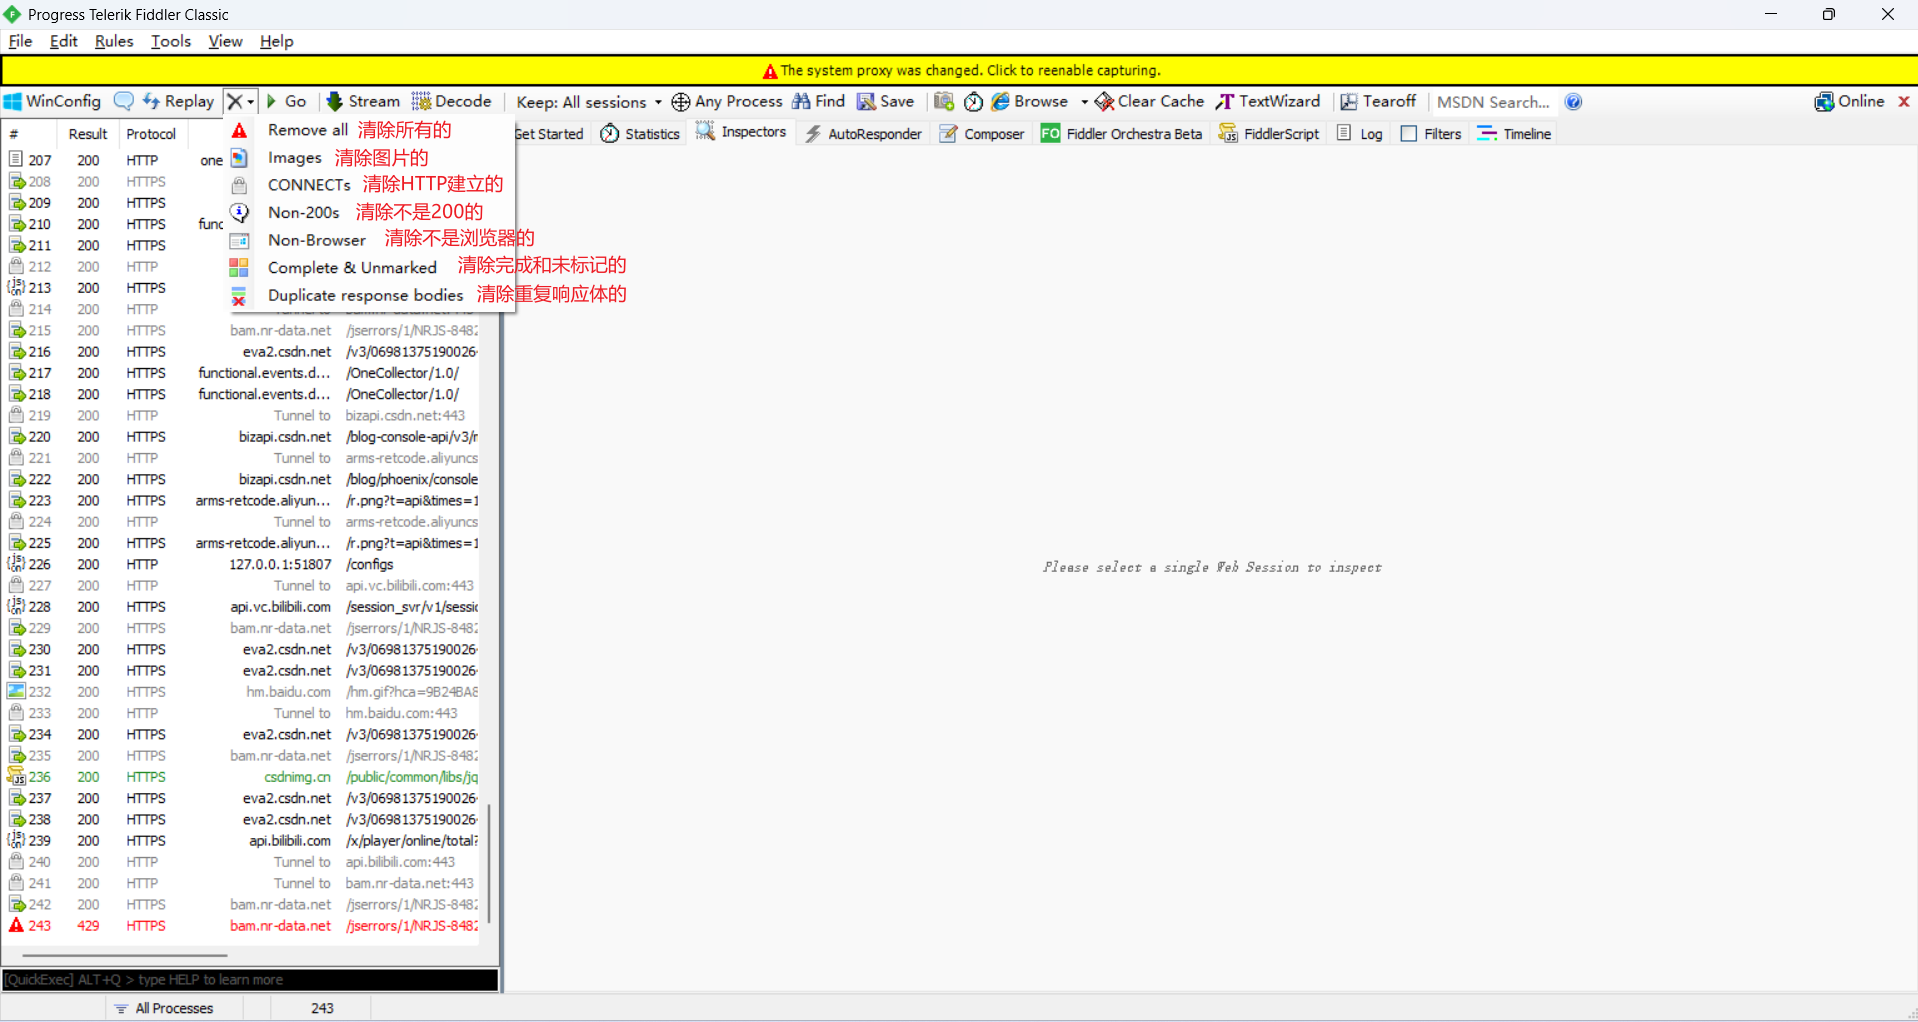1918x1022 pixels.
Task: Select session 216 eva2.csdn.net row
Action: tap(243, 352)
